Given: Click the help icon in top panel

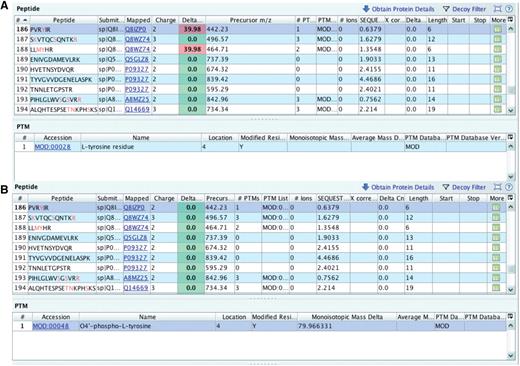Looking at the screenshot, I should click(509, 9).
